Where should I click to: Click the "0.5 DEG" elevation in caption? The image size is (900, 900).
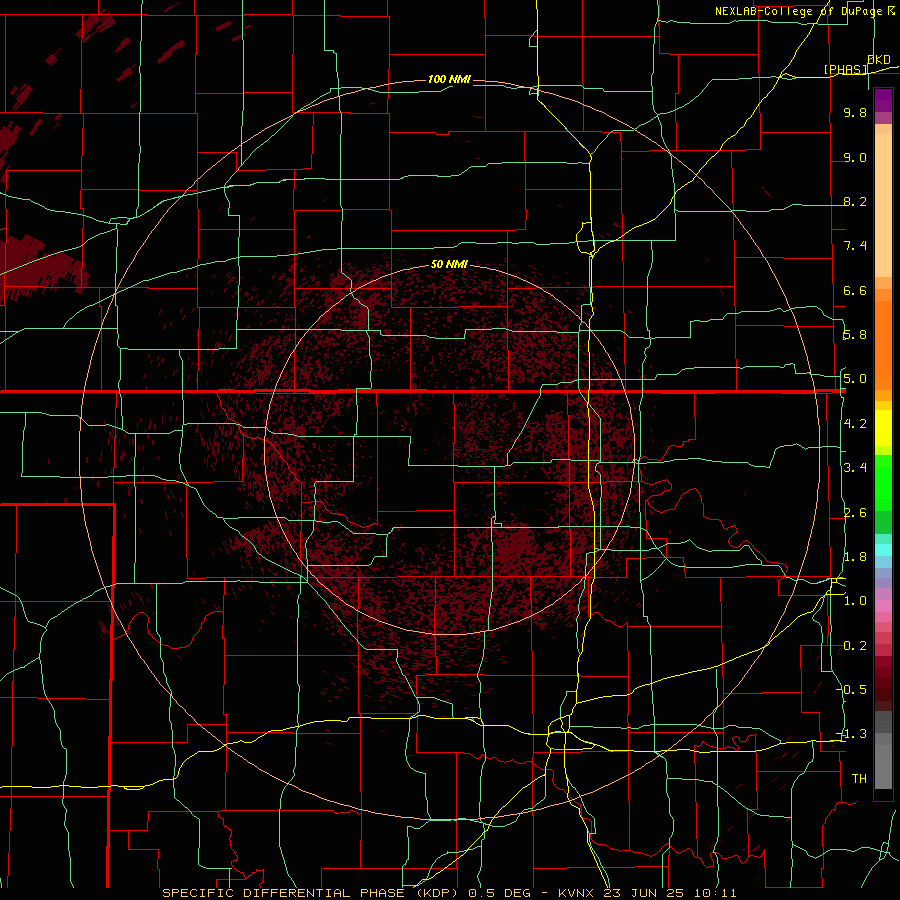pyautogui.click(x=499, y=893)
